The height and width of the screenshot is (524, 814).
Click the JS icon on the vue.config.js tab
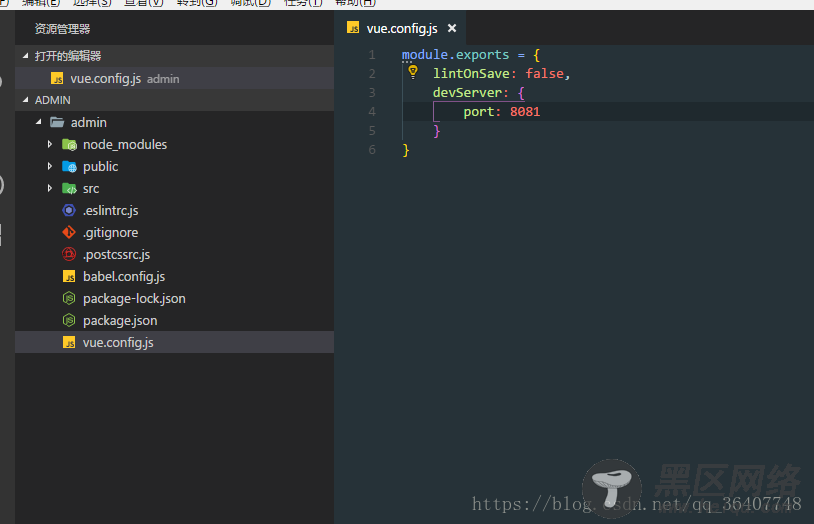[x=353, y=28]
